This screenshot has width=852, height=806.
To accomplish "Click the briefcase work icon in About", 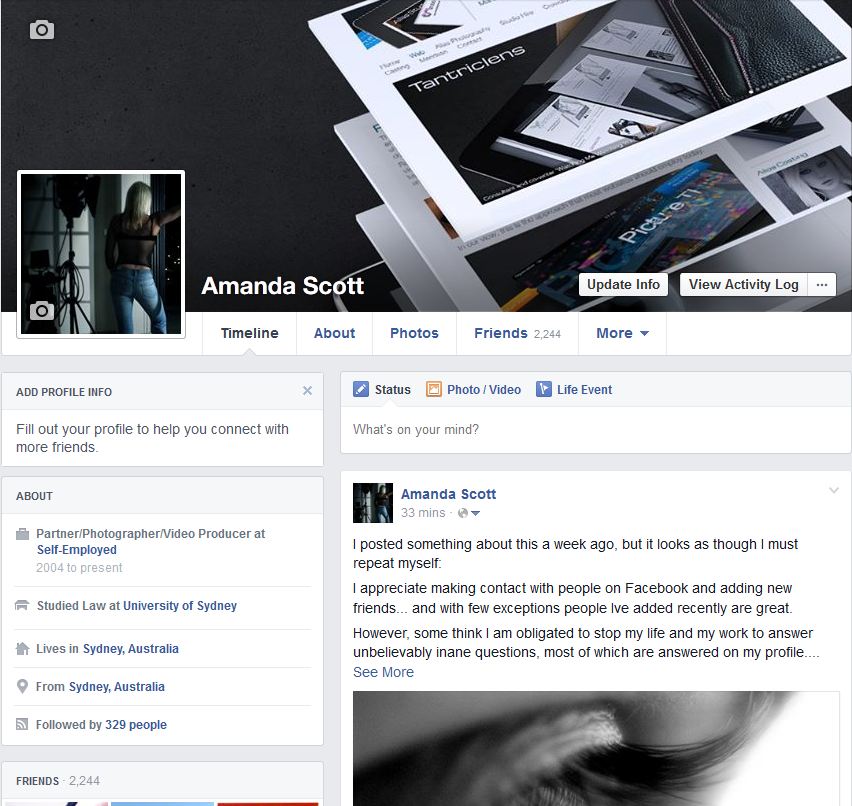I will tap(23, 534).
